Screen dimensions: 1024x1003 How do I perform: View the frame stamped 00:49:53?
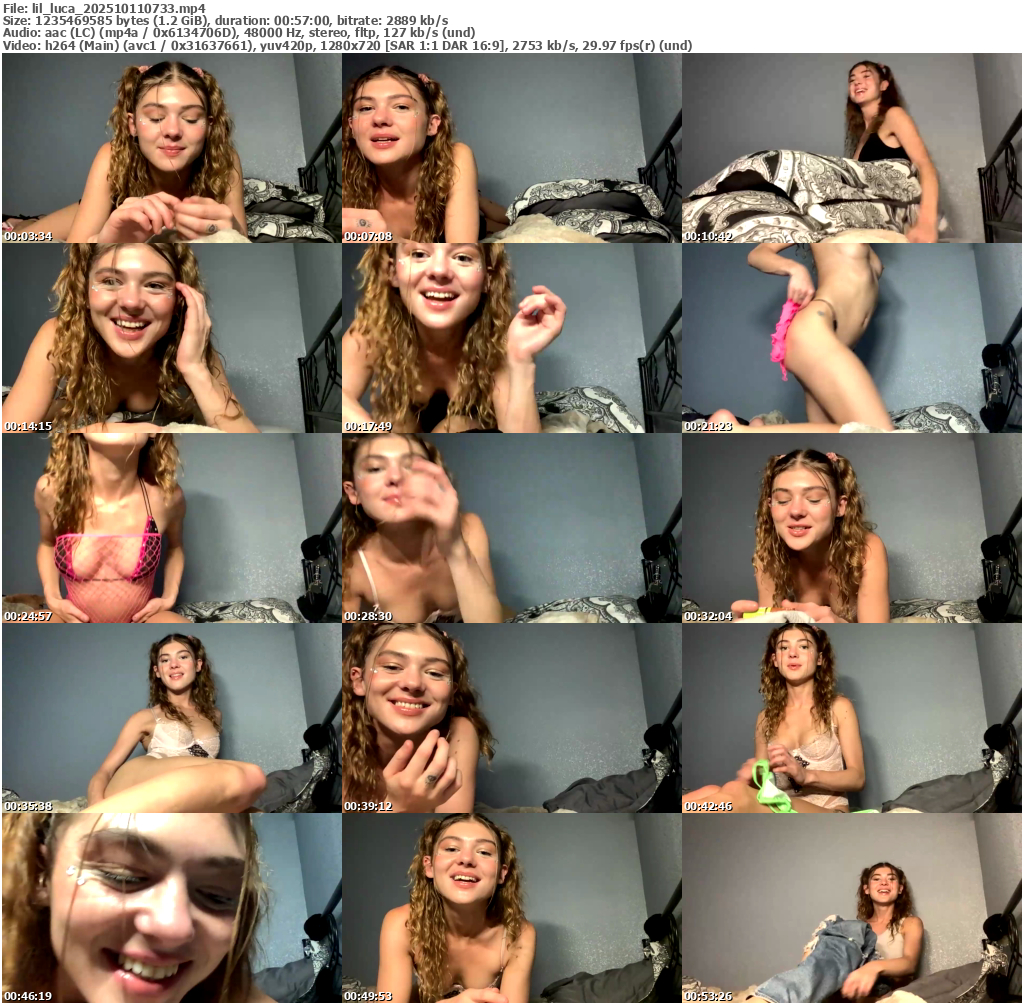(511, 908)
